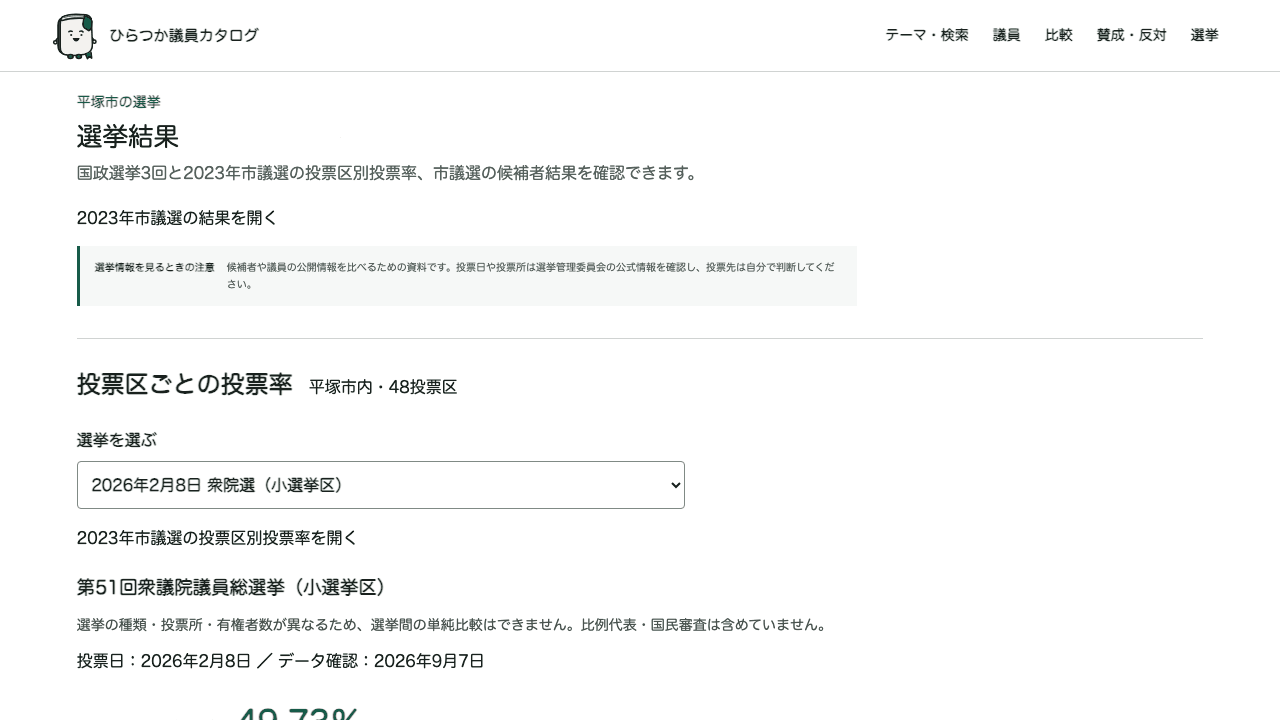Open 2023年市議選の投票区別投票率を開く link
Image resolution: width=1280 pixels, height=720 pixels.
pos(217,538)
